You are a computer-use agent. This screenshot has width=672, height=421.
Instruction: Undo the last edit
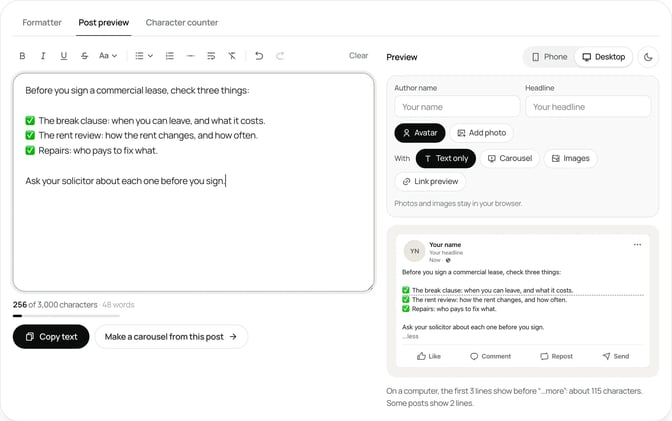coord(259,56)
